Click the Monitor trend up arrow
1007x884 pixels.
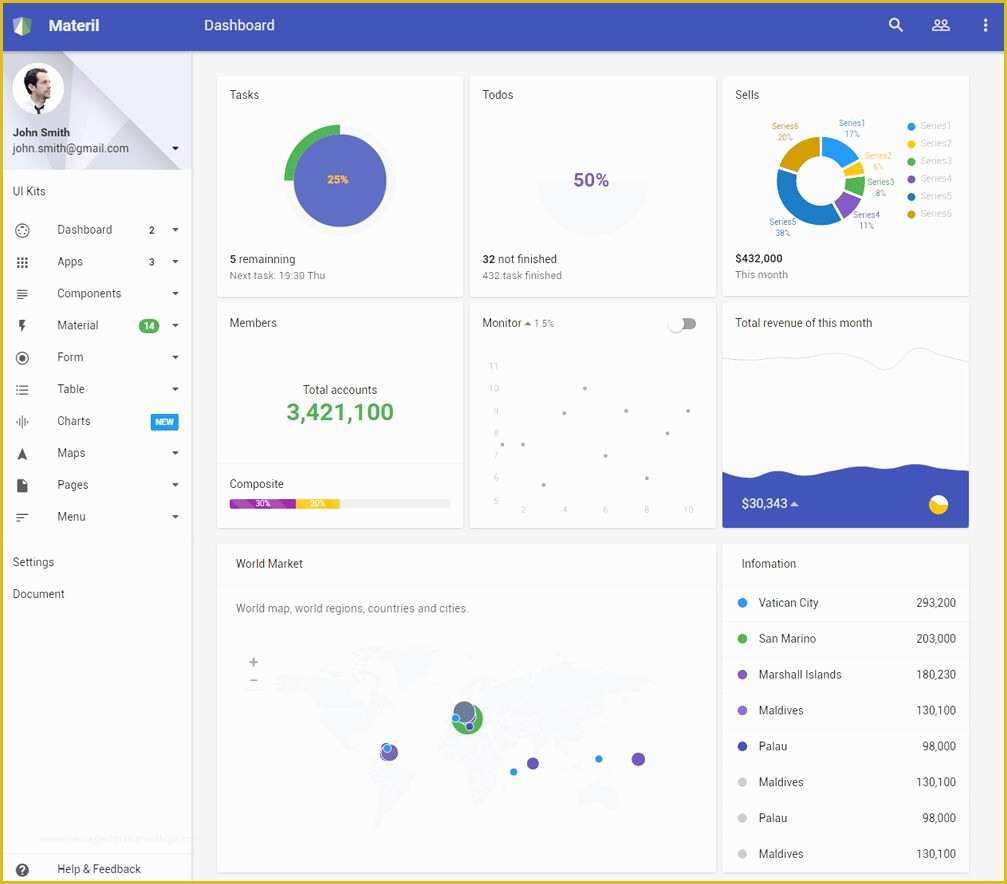coord(528,324)
